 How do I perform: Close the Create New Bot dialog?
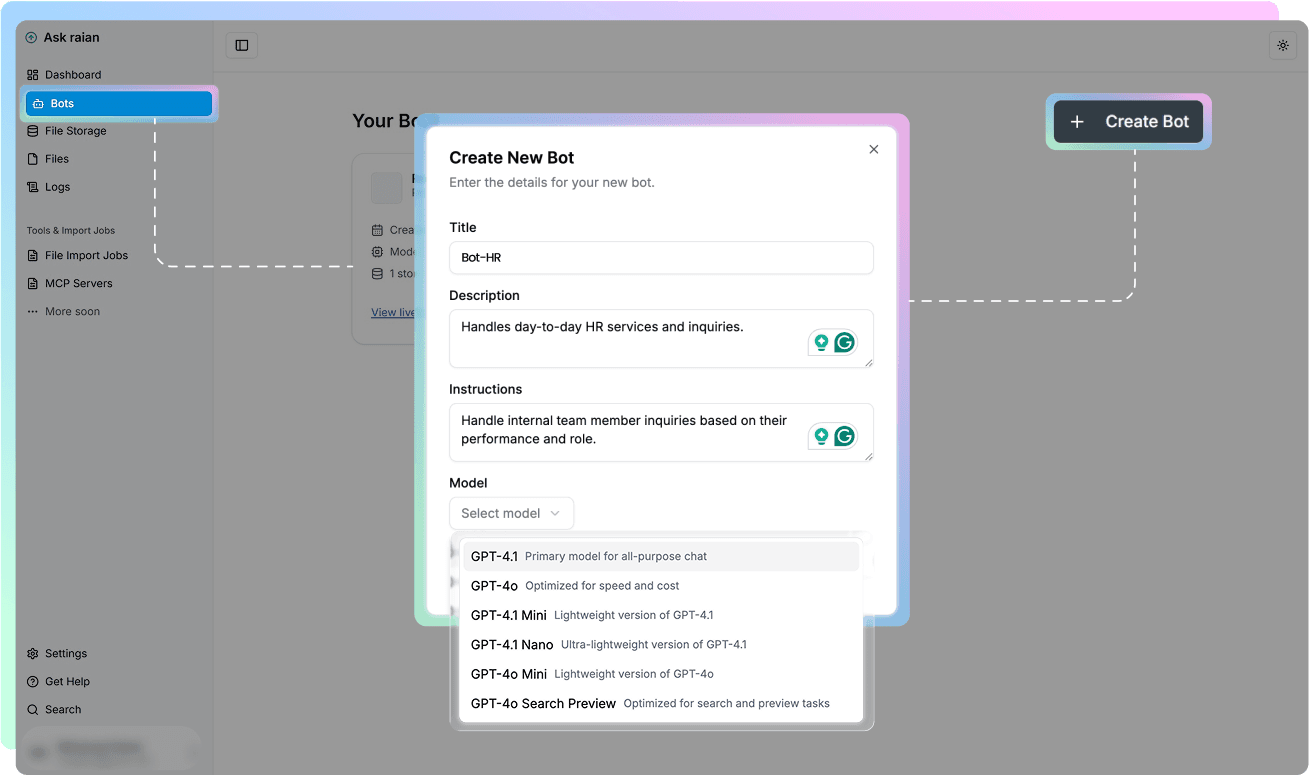coord(873,149)
